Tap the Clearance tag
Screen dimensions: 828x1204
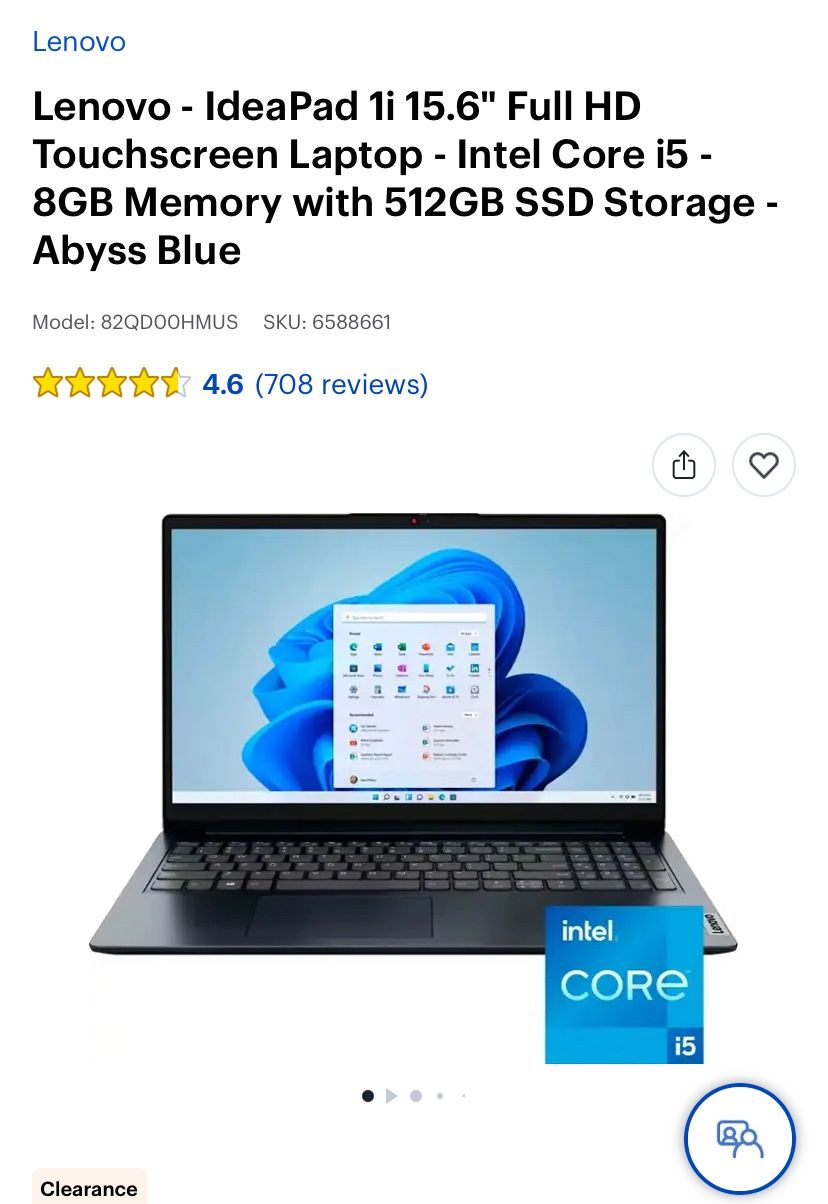tap(89, 1188)
